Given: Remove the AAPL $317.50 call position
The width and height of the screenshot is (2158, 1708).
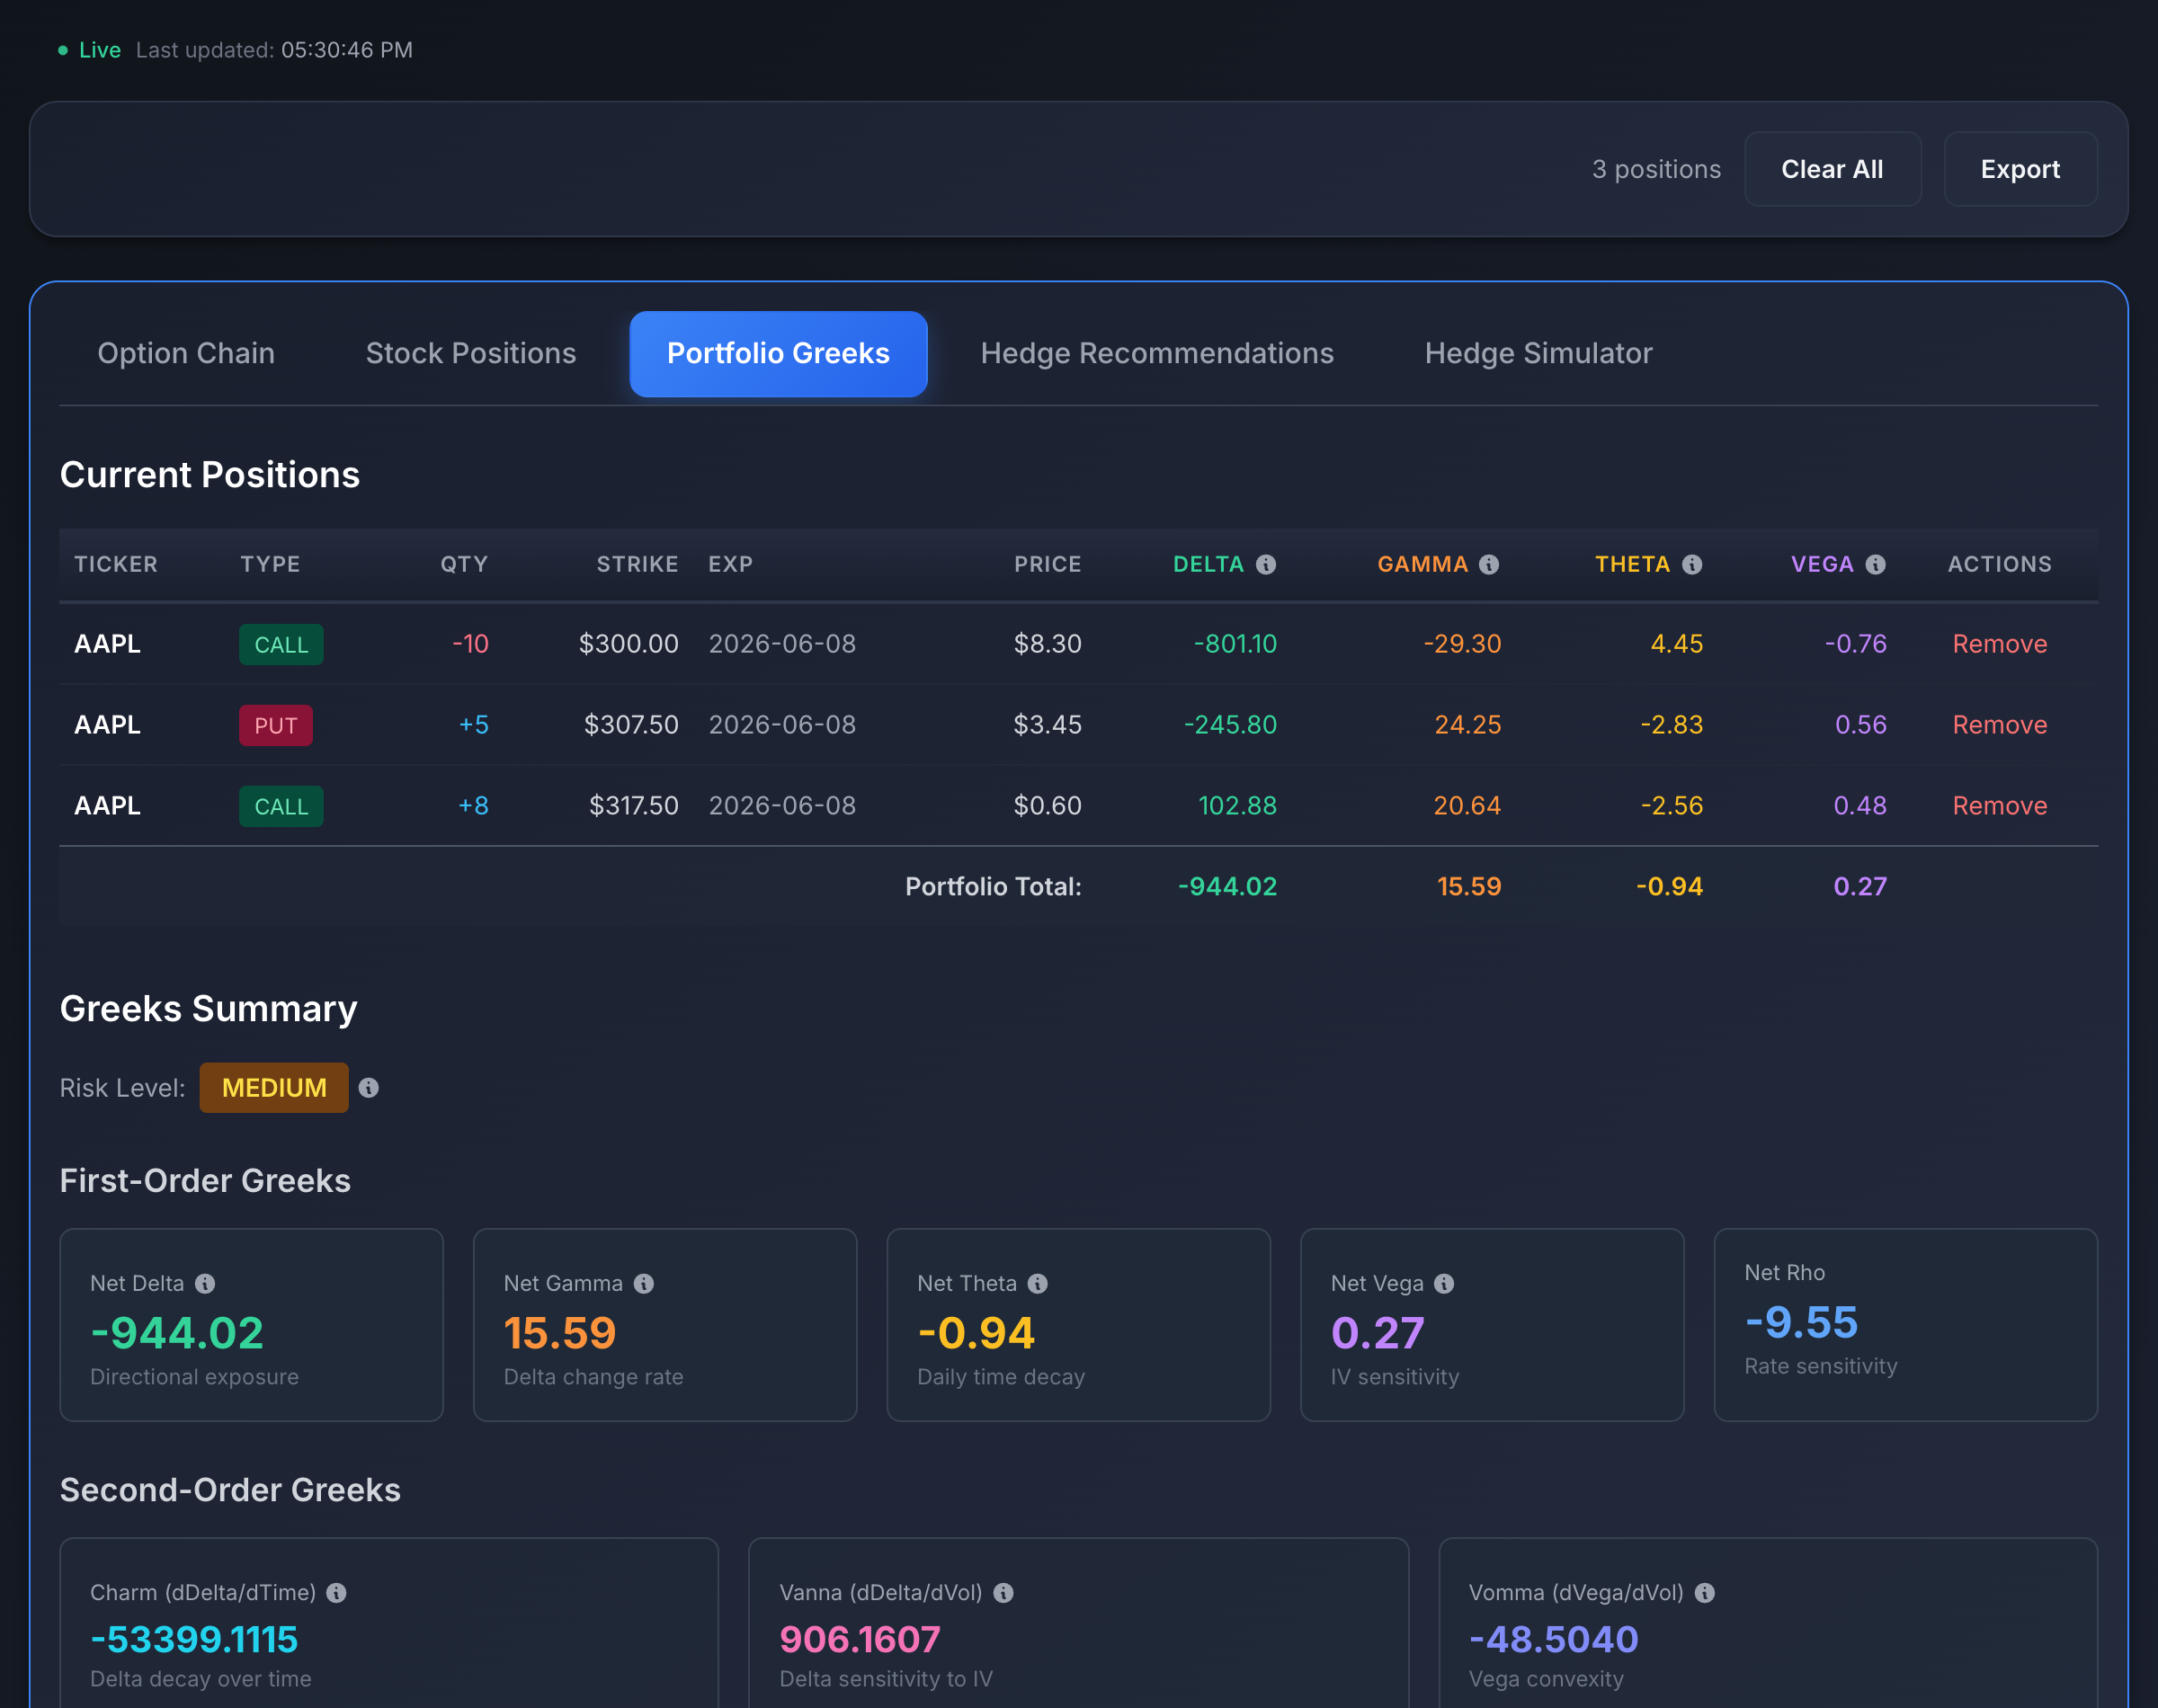Looking at the screenshot, I should [2000, 806].
